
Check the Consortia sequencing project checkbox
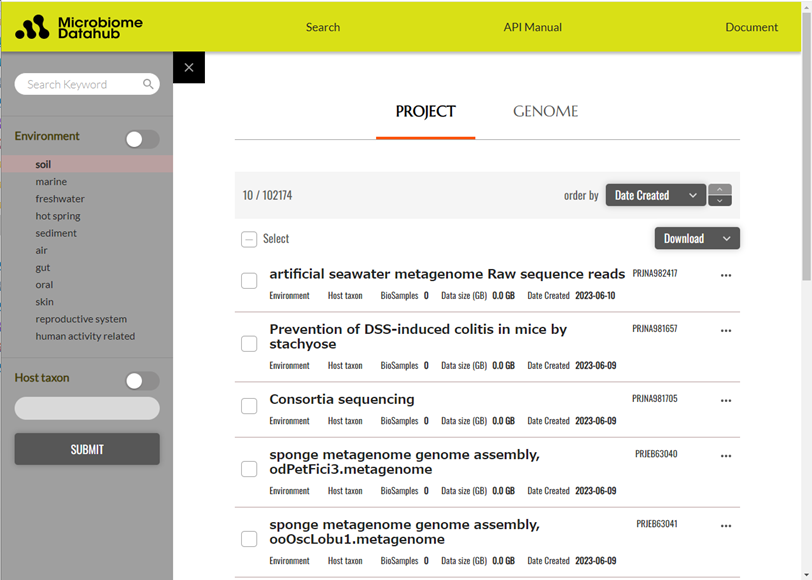point(249,407)
